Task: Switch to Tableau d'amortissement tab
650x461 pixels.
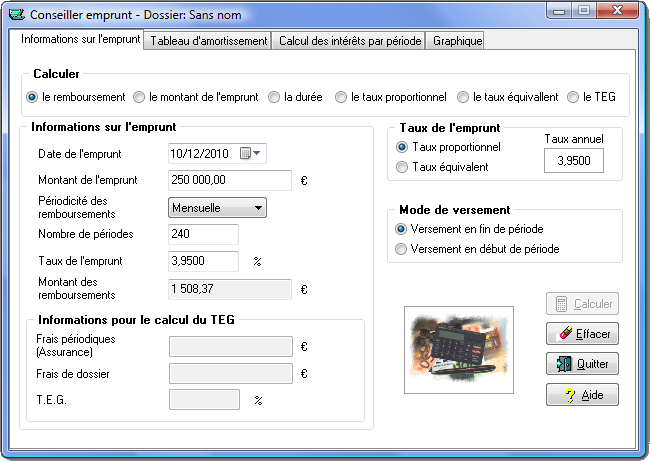Action: click(x=208, y=41)
